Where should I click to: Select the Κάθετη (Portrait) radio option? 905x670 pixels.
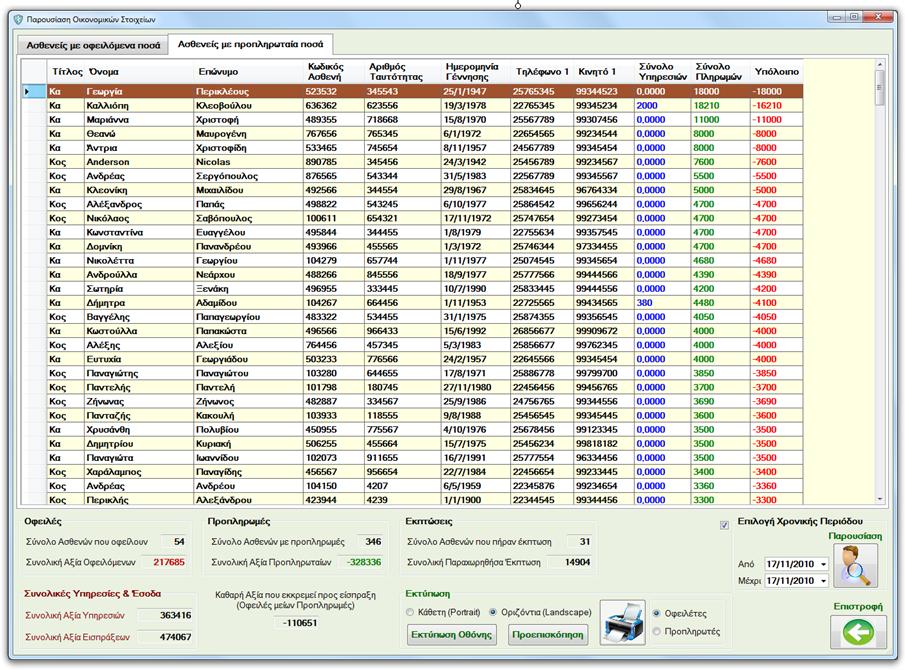411,612
